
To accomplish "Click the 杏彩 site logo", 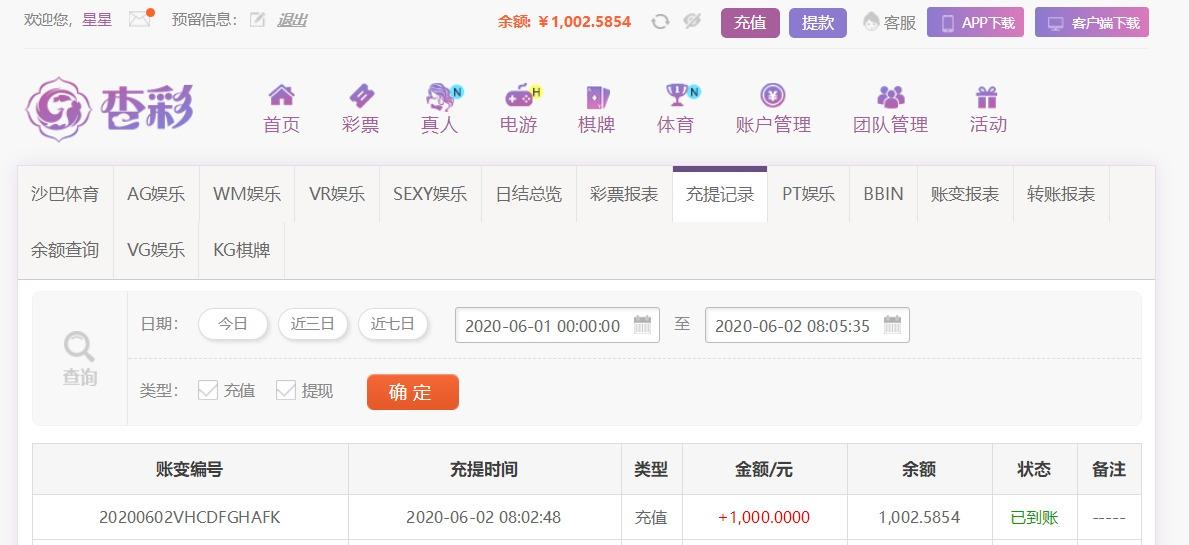I will tap(110, 109).
